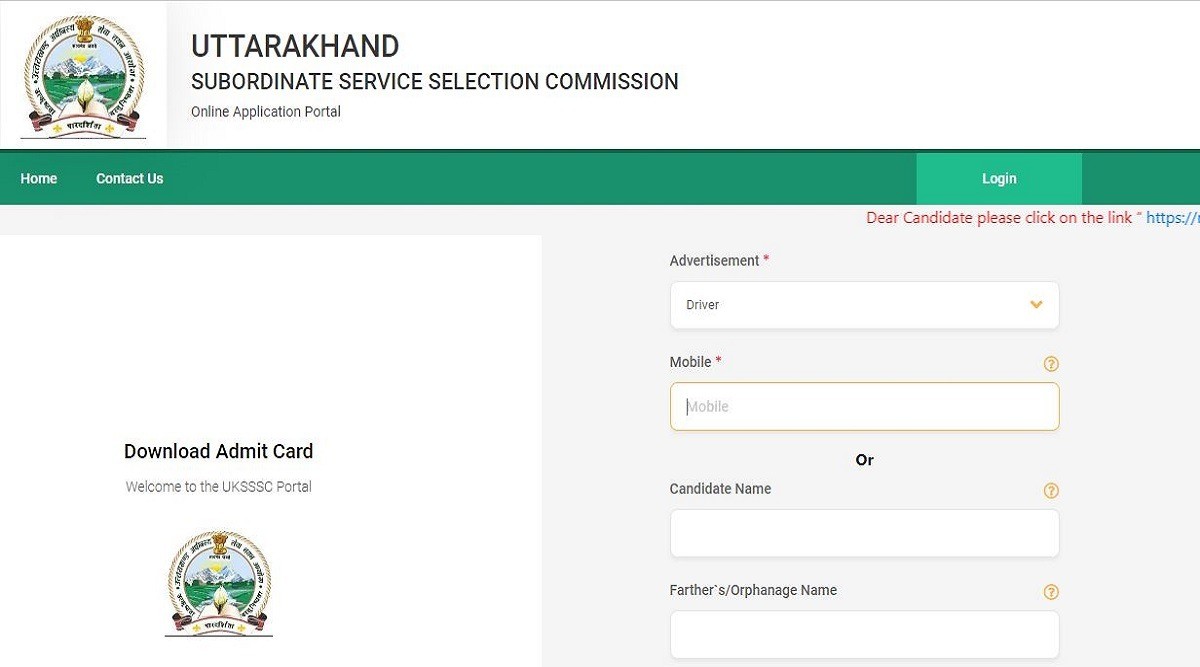
Task: Click into the Candidate Name text box
Action: pos(864,534)
